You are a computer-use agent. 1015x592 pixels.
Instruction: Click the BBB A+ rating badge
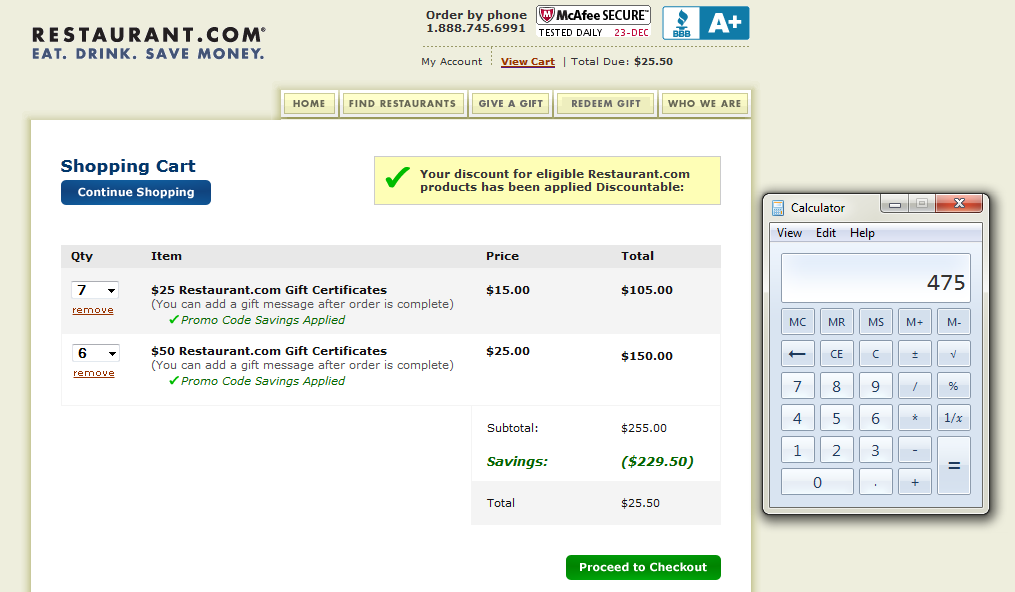tap(705, 23)
